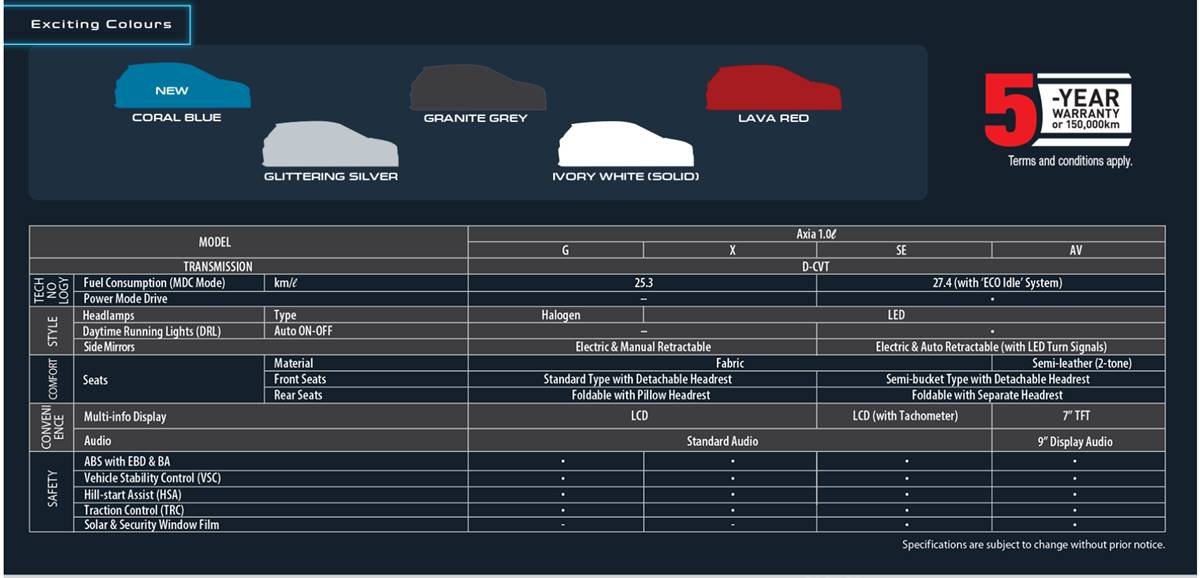Click the 'COMFORT' category label
Screen dimensions: 1200x578
click(52, 380)
